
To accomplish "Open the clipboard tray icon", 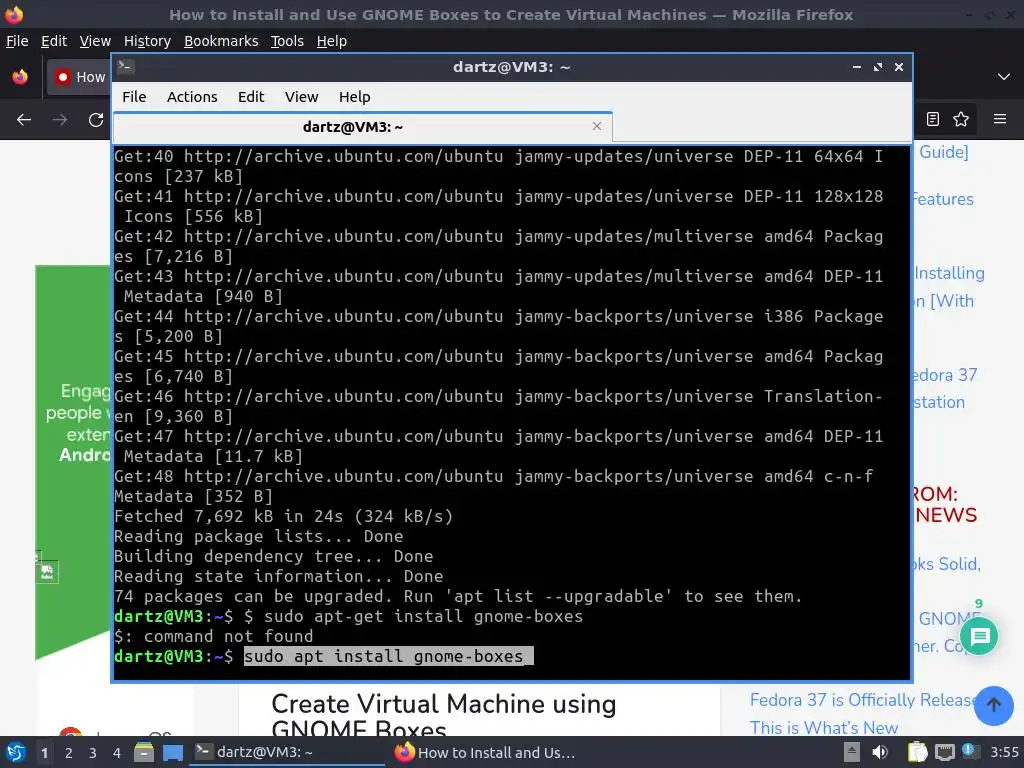I will click(x=917, y=752).
